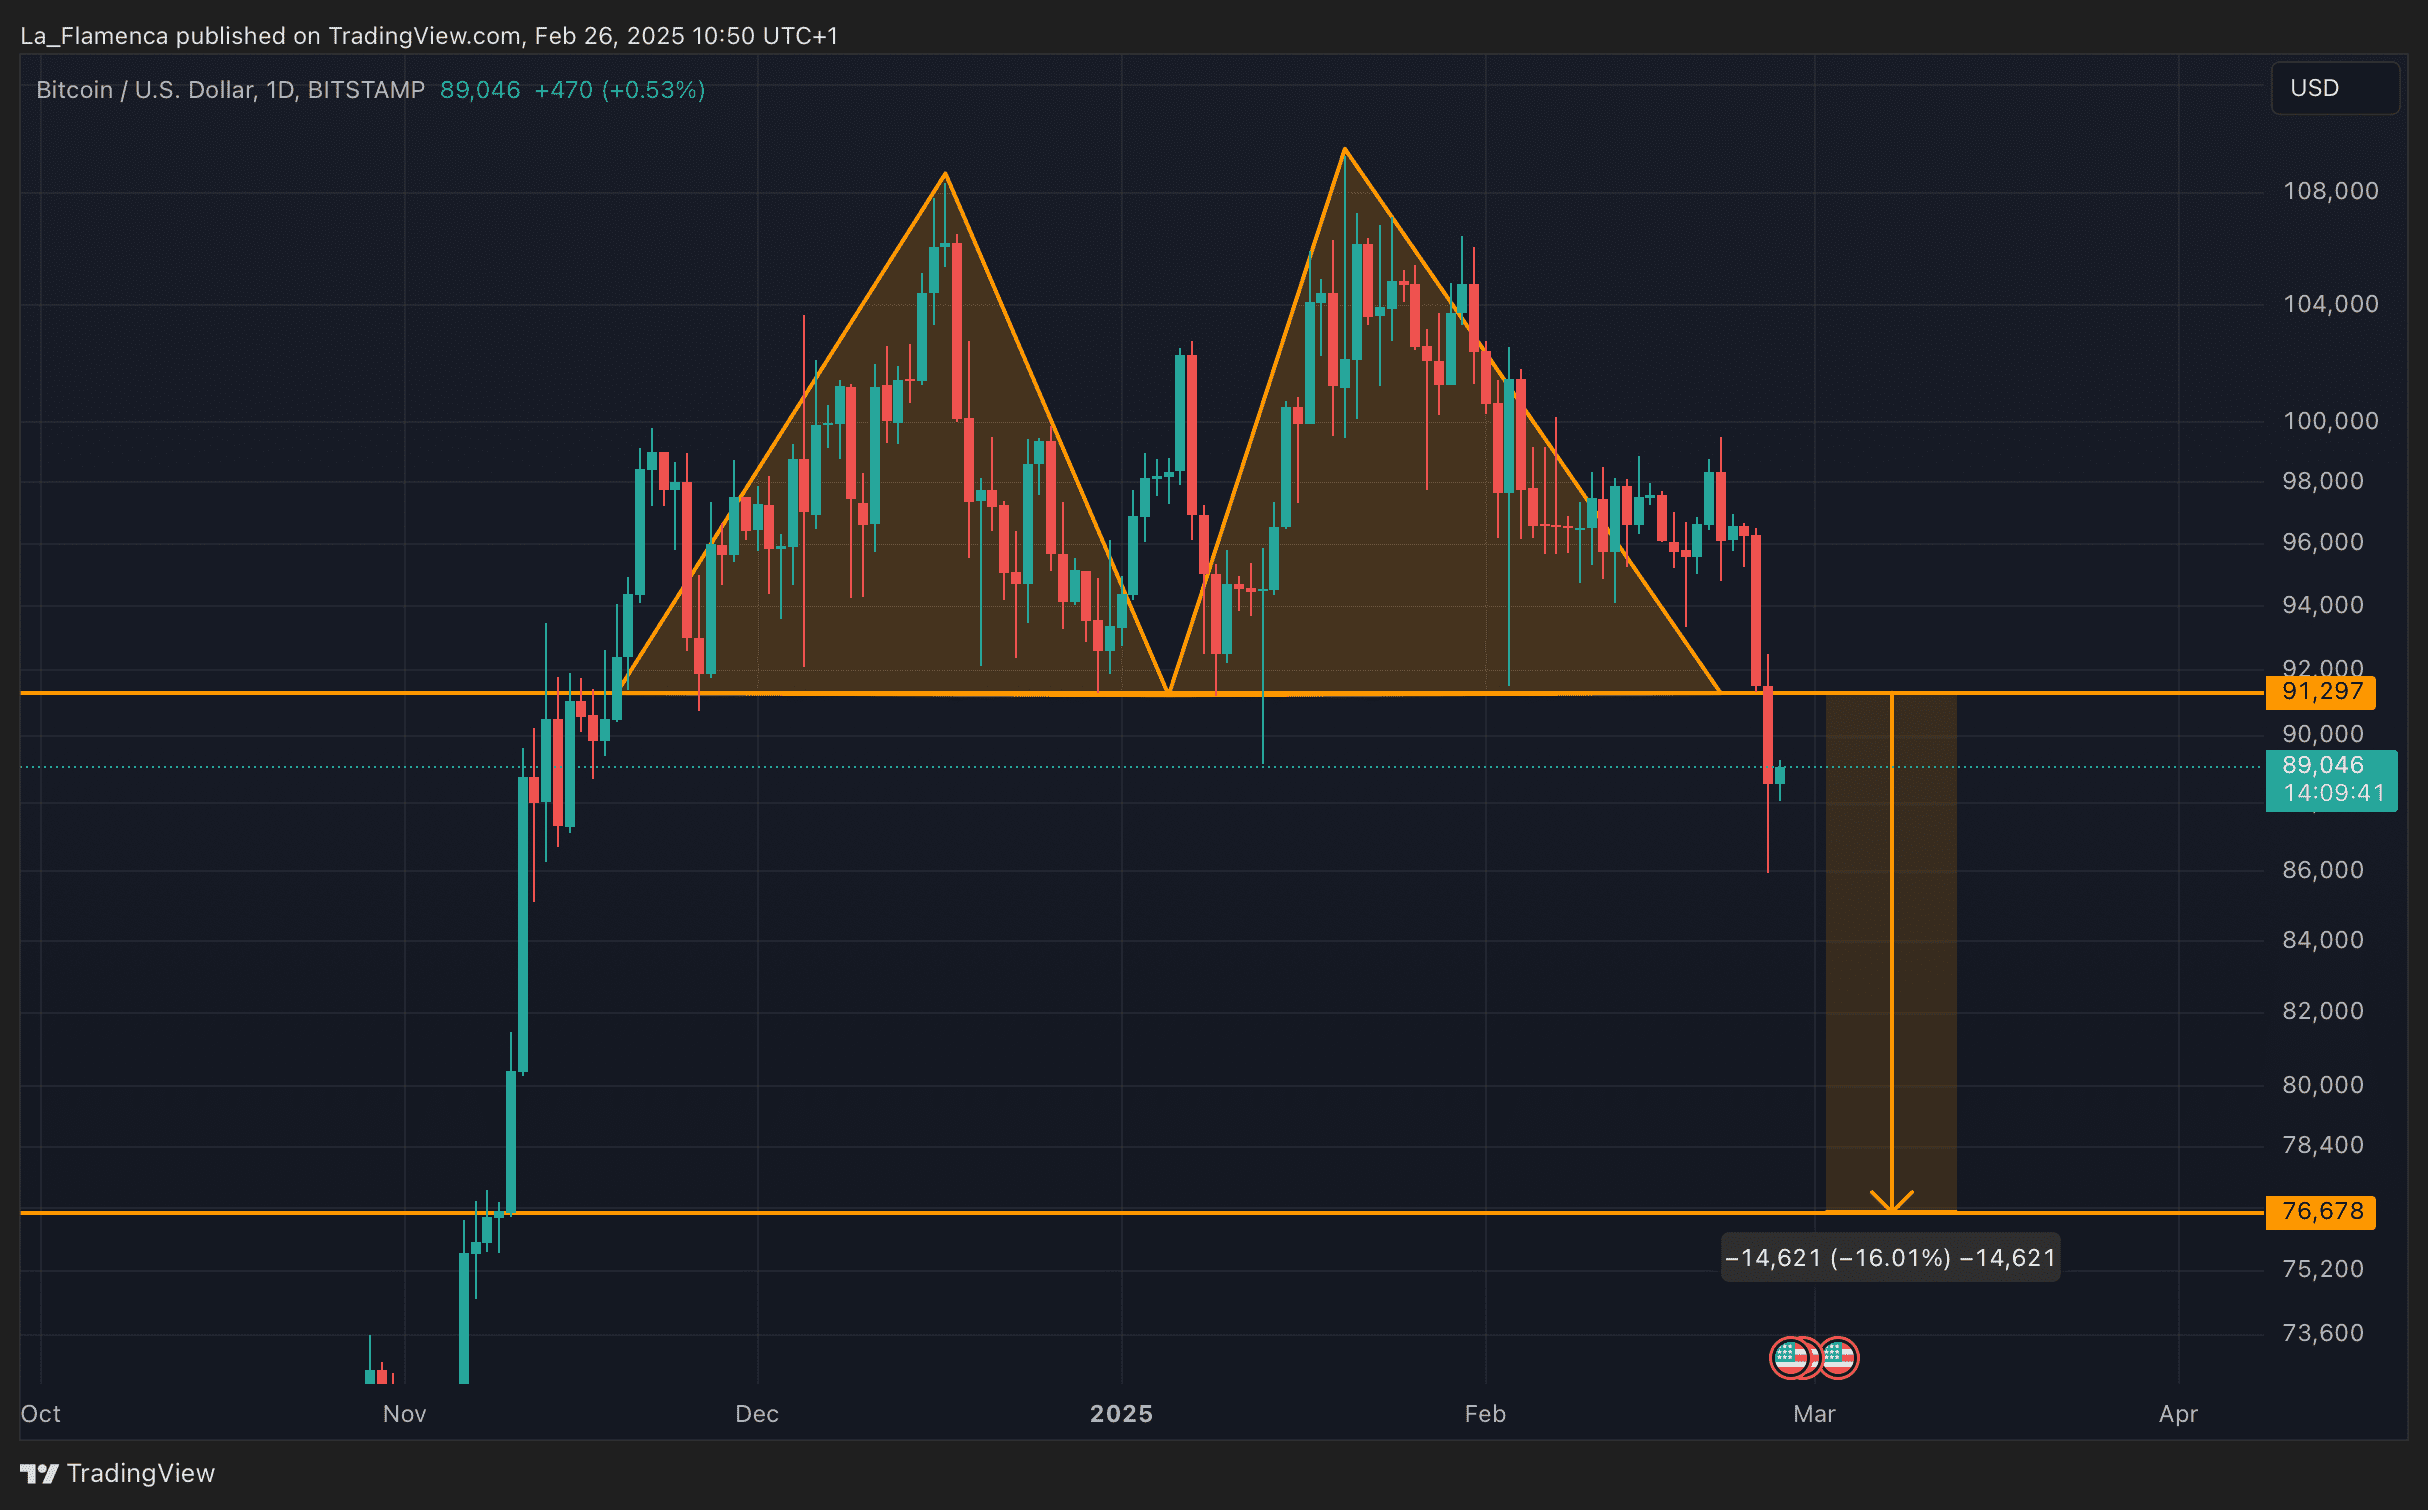This screenshot has height=1510, width=2428.
Task: Click the rightmost US flag economic event icon
Action: coord(1839,1358)
